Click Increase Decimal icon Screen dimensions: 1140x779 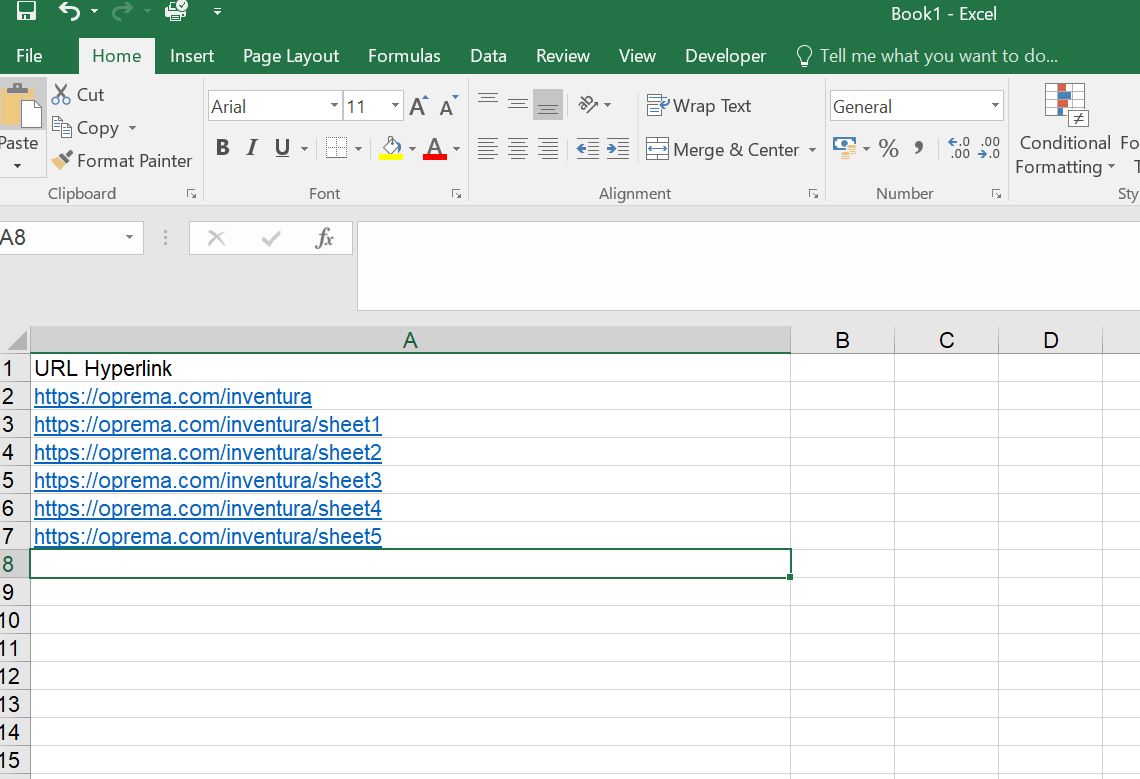click(x=959, y=148)
